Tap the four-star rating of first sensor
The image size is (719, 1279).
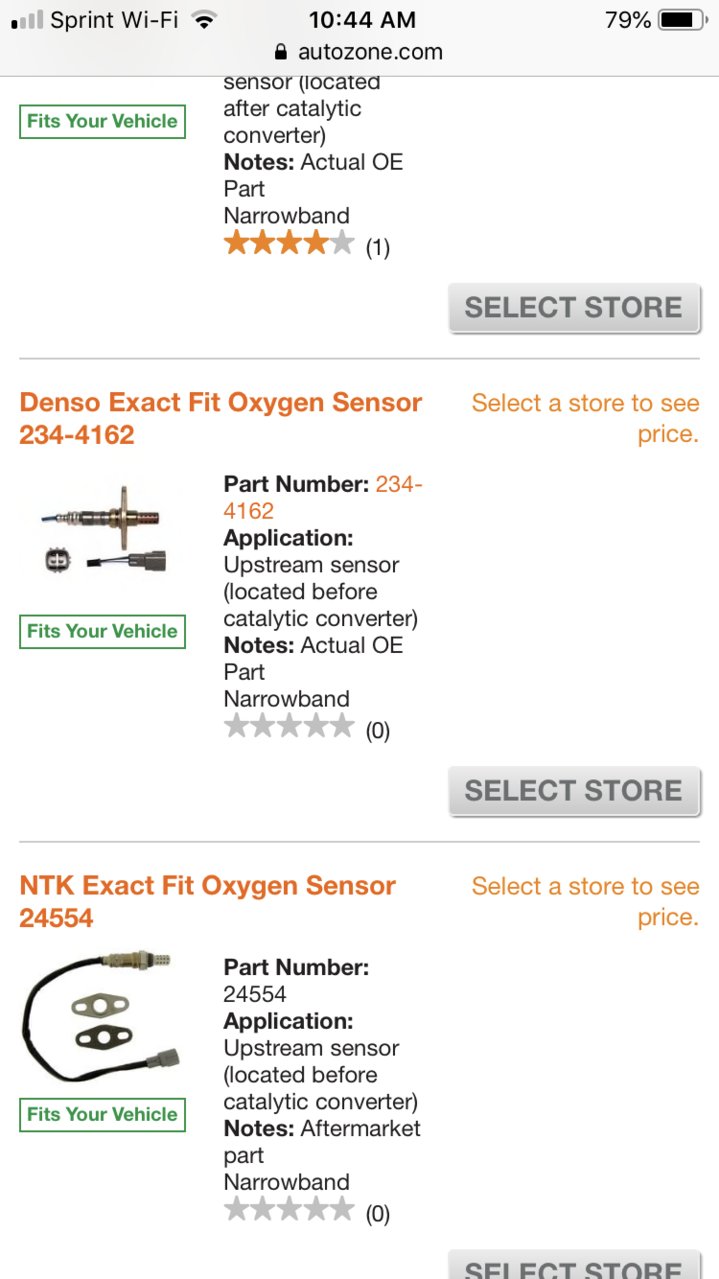click(x=289, y=243)
